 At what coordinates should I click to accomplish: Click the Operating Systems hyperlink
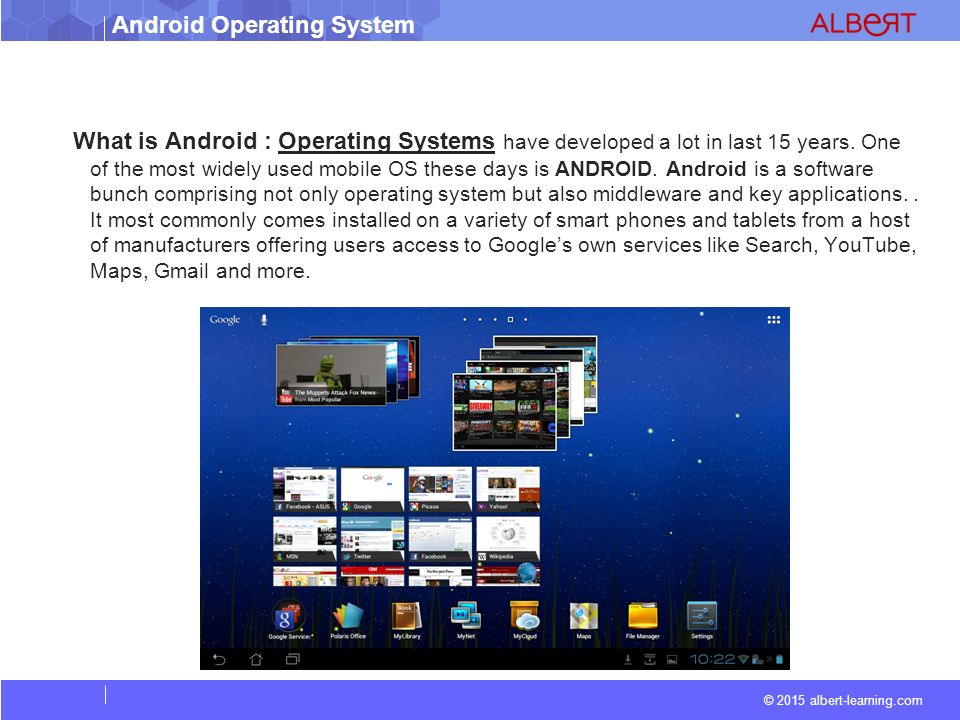click(x=386, y=141)
